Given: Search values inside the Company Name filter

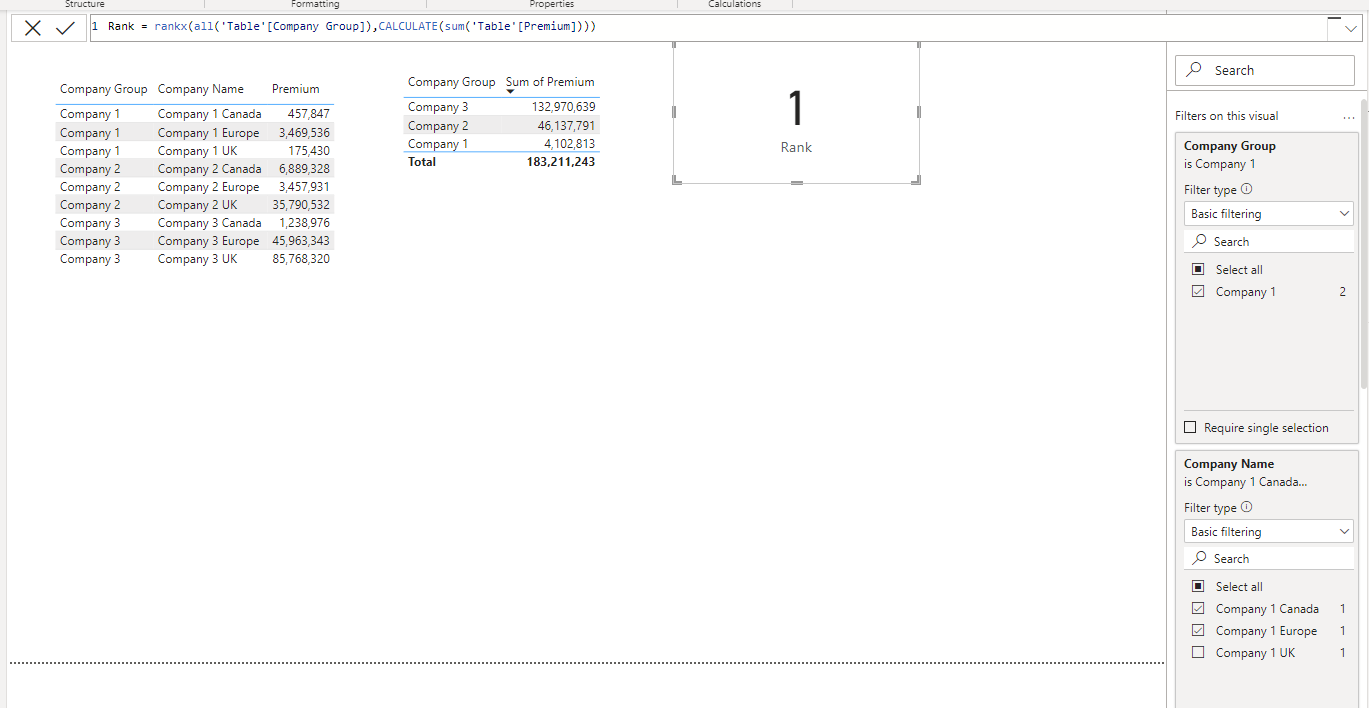Looking at the screenshot, I should pyautogui.click(x=1269, y=559).
